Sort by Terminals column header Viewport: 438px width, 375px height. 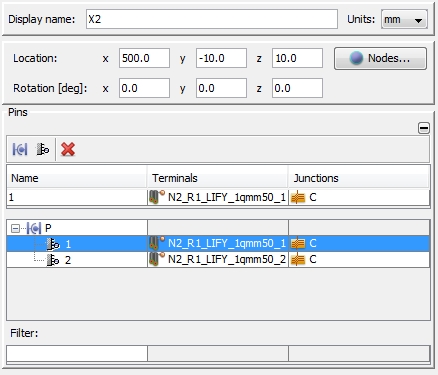218,178
